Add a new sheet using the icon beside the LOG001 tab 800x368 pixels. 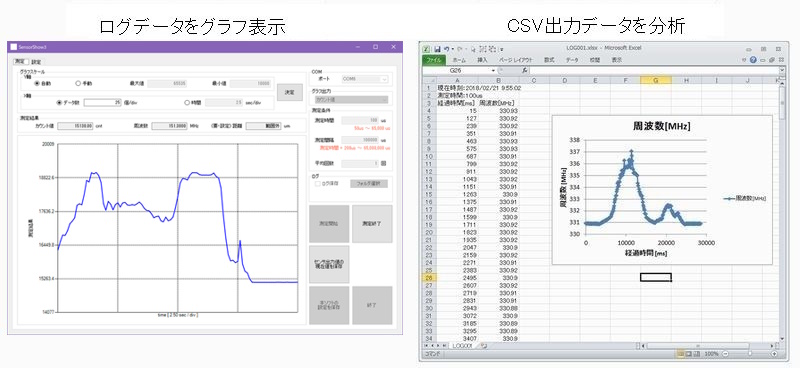click(484, 346)
